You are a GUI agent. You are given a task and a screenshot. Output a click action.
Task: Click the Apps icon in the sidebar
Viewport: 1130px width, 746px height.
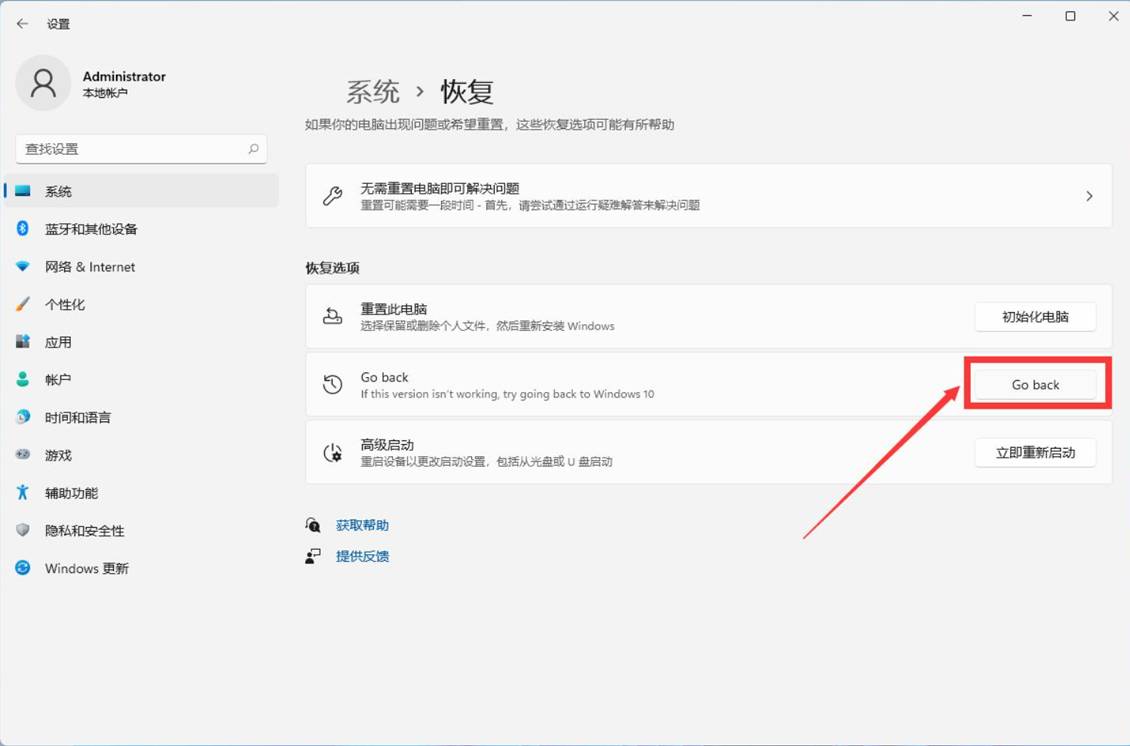23,342
